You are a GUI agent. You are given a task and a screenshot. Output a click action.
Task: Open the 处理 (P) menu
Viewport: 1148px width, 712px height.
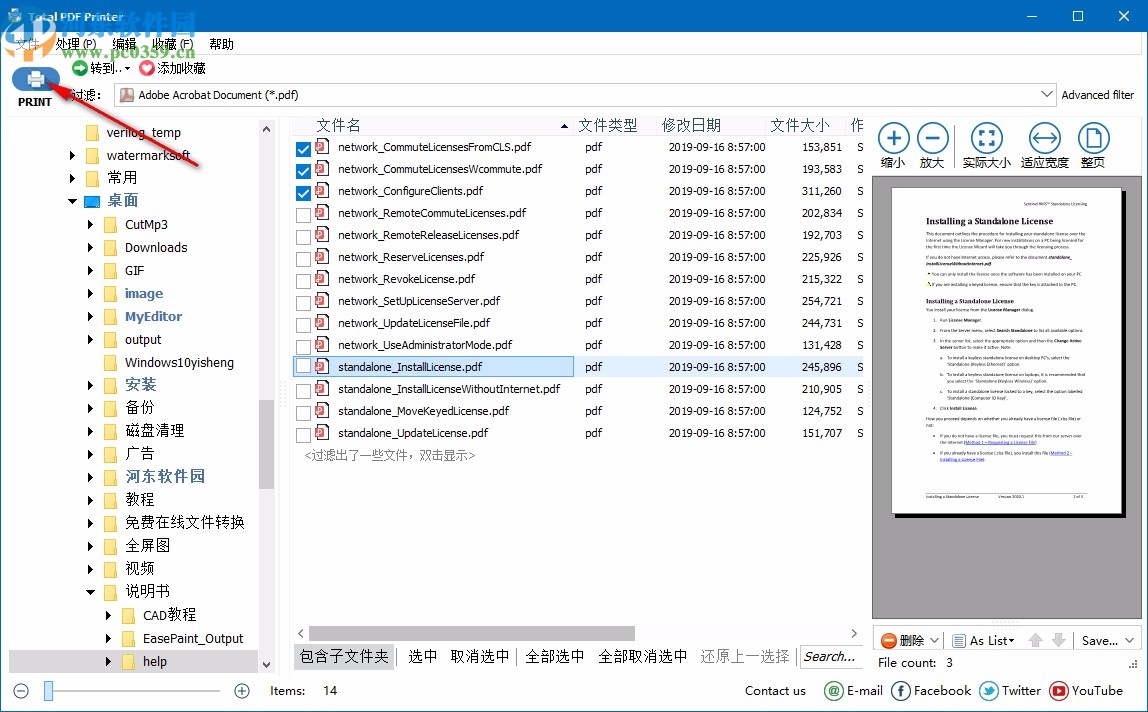point(76,44)
